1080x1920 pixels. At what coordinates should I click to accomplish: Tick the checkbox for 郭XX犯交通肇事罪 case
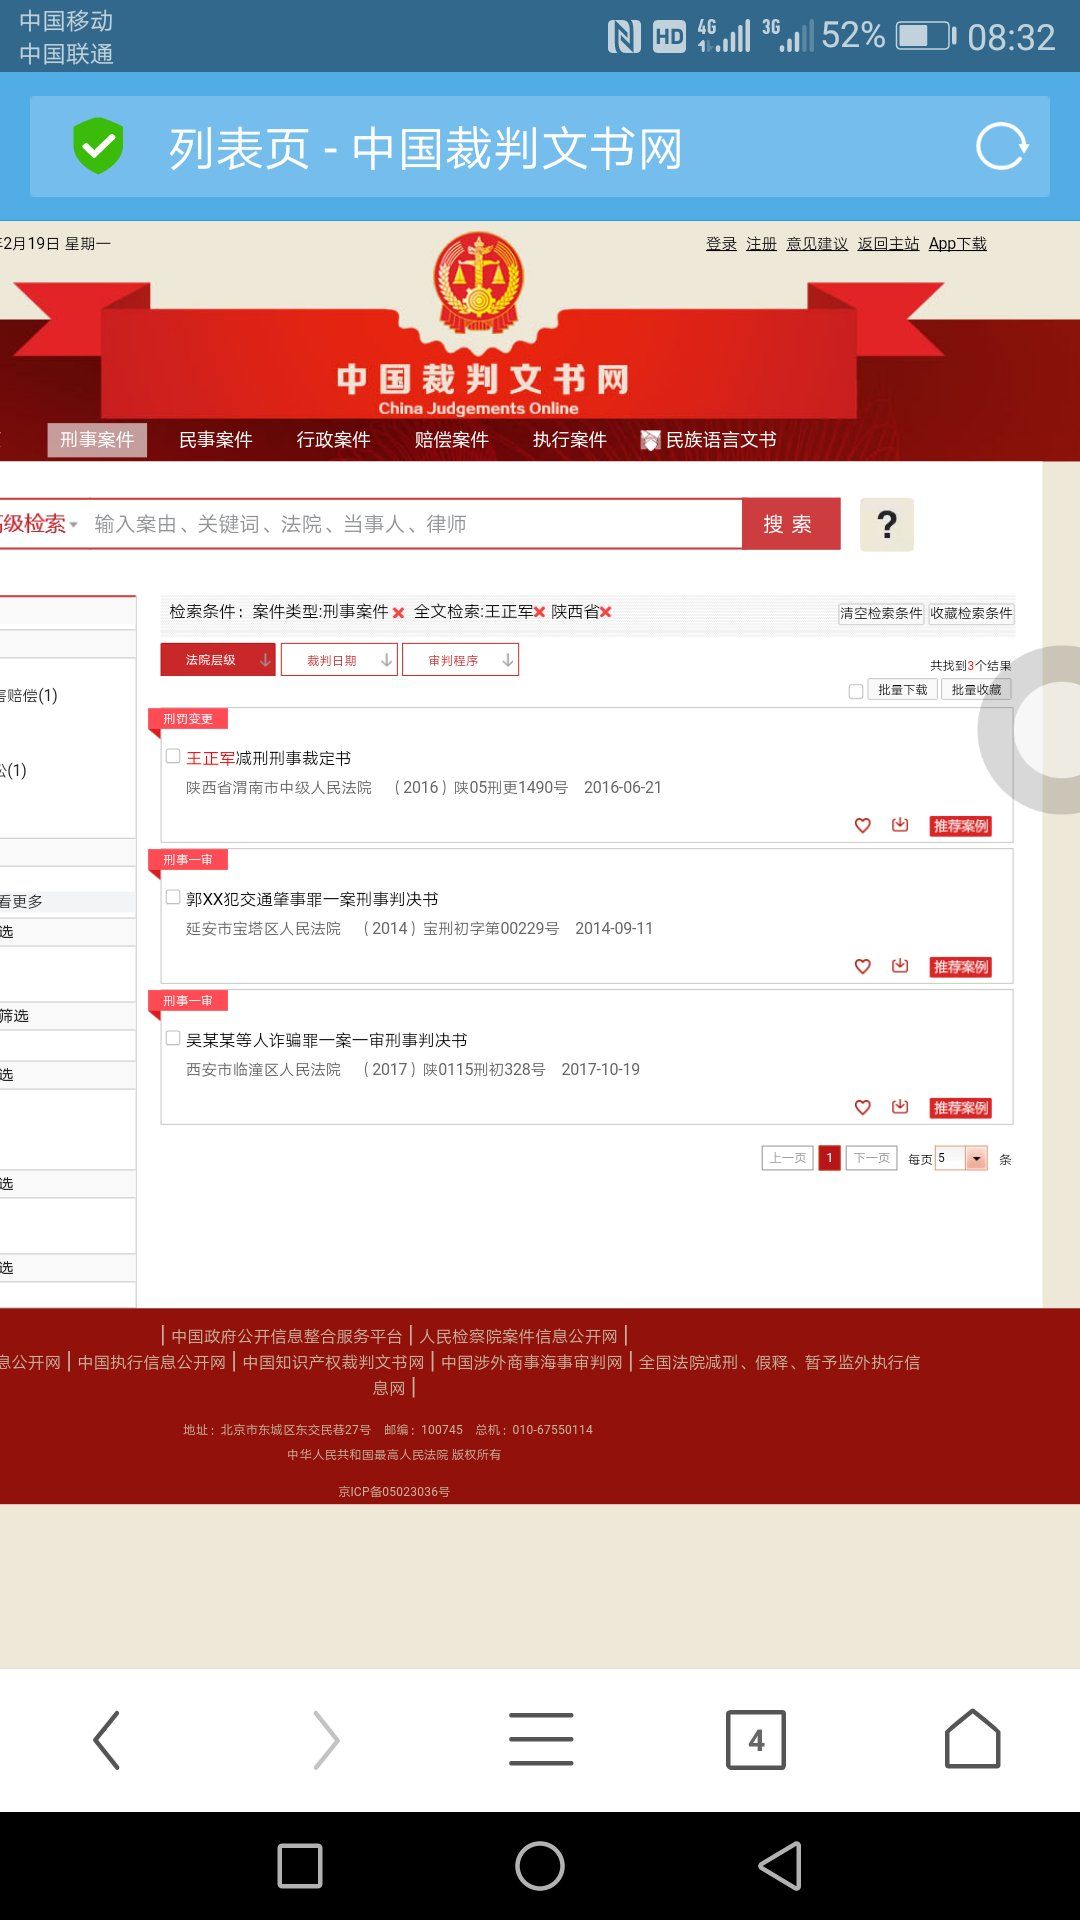click(173, 897)
